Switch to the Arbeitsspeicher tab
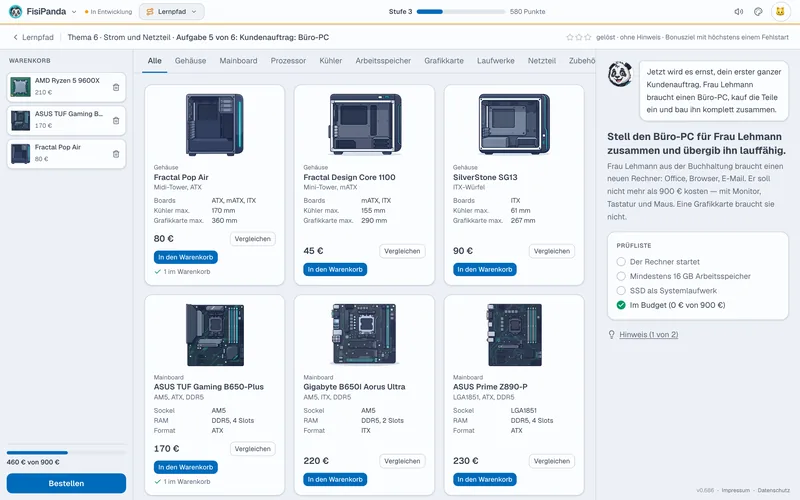Viewport: 800px width, 500px height. tap(383, 61)
